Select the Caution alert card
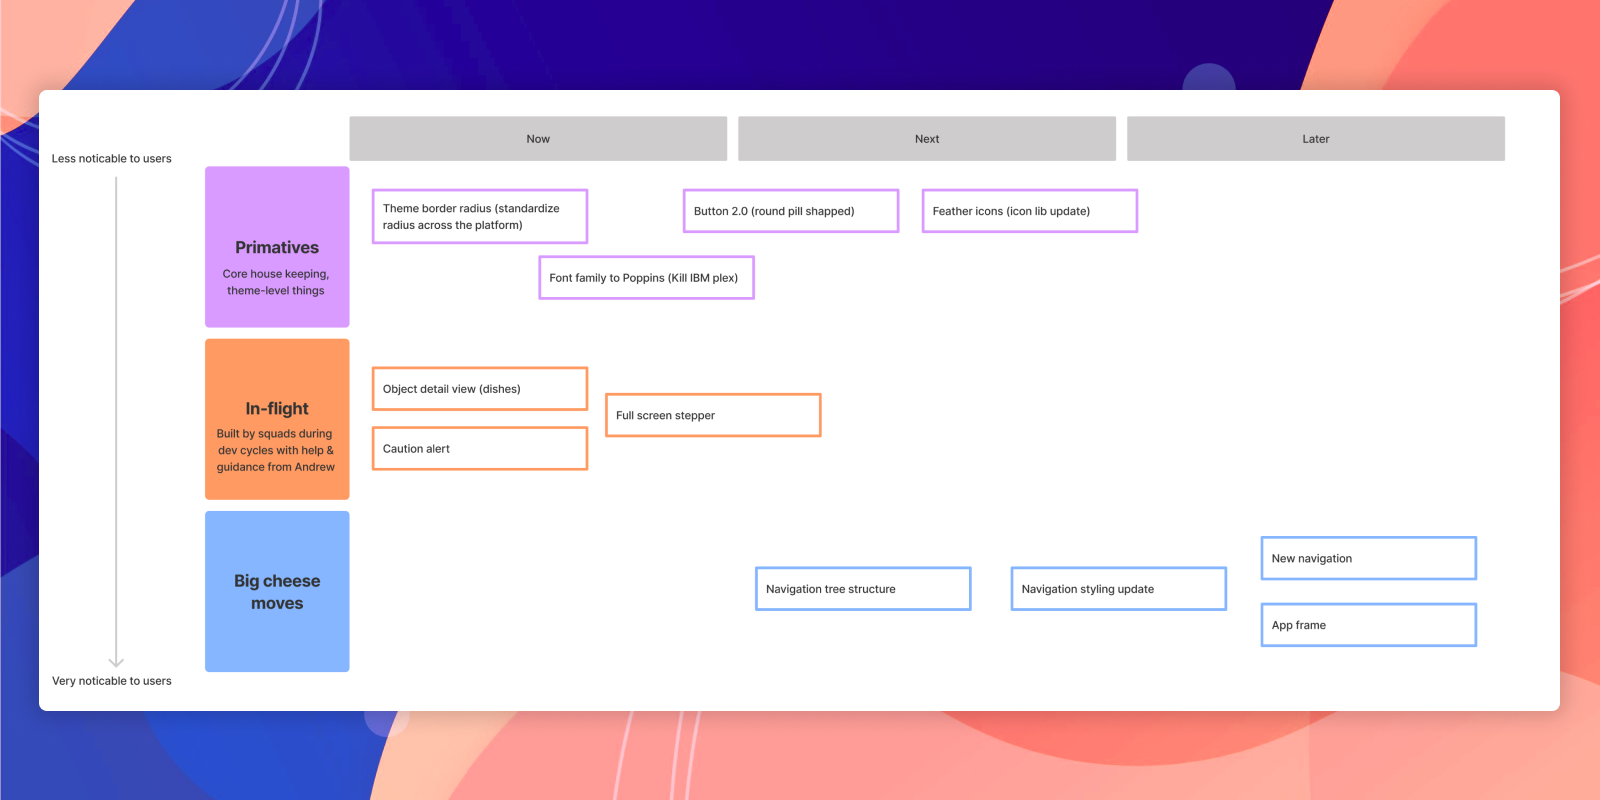1600x800 pixels. point(479,449)
